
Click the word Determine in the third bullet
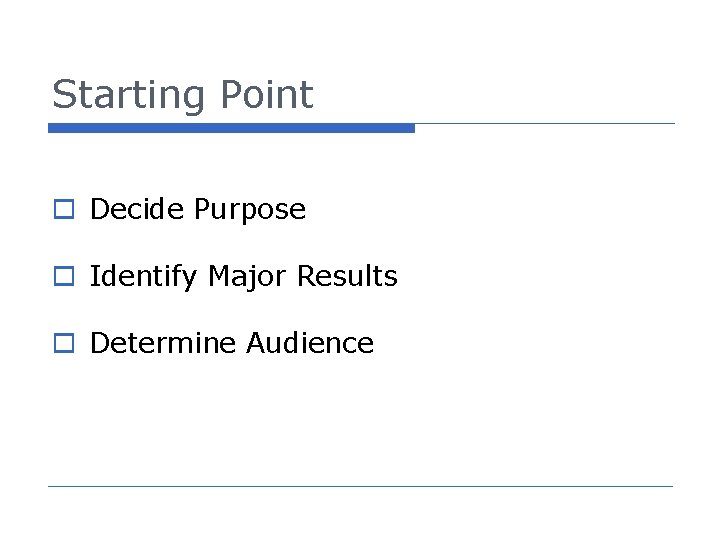coord(163,343)
